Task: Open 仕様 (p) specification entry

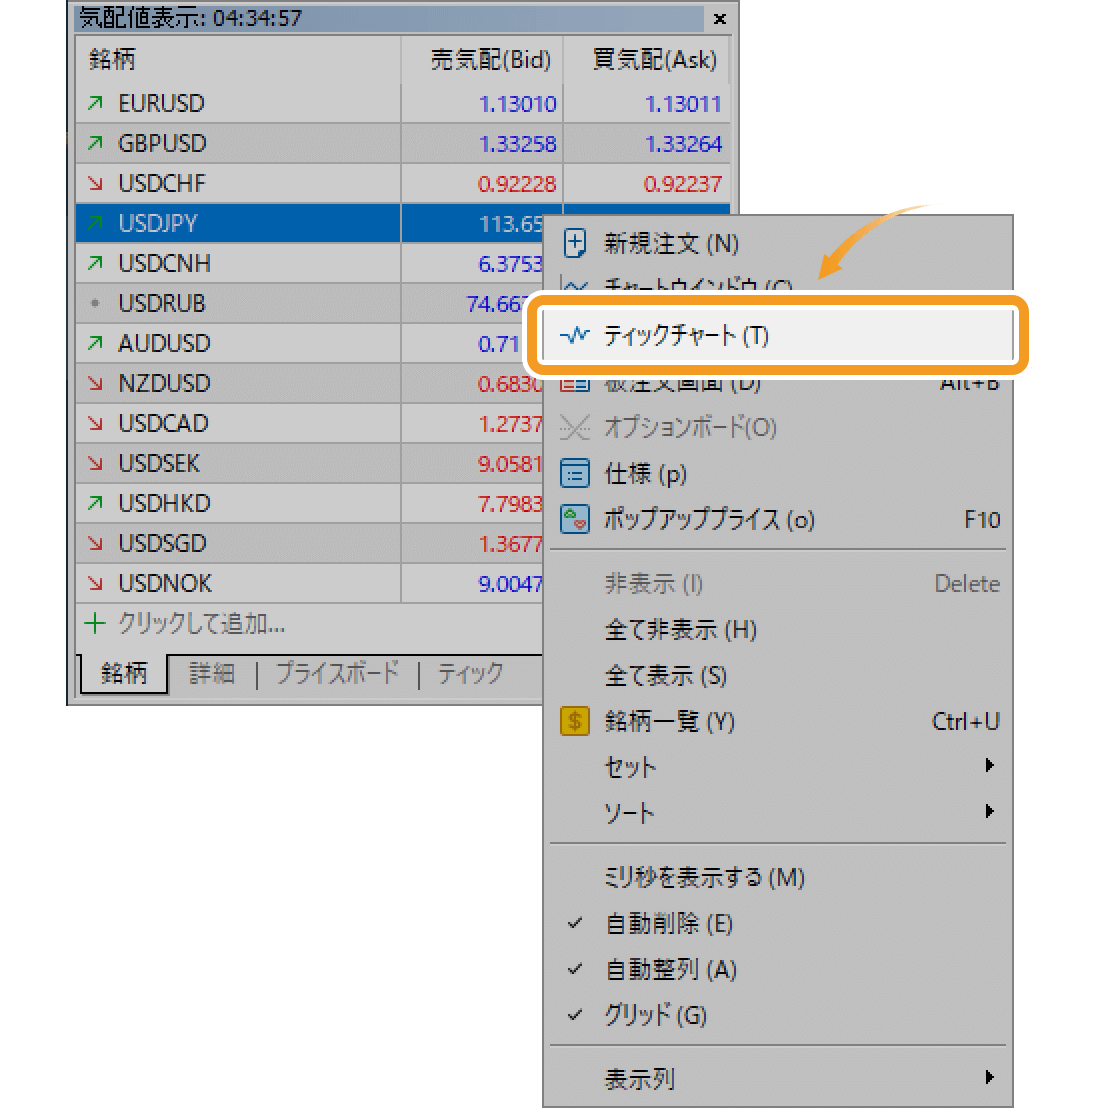Action: pos(777,473)
